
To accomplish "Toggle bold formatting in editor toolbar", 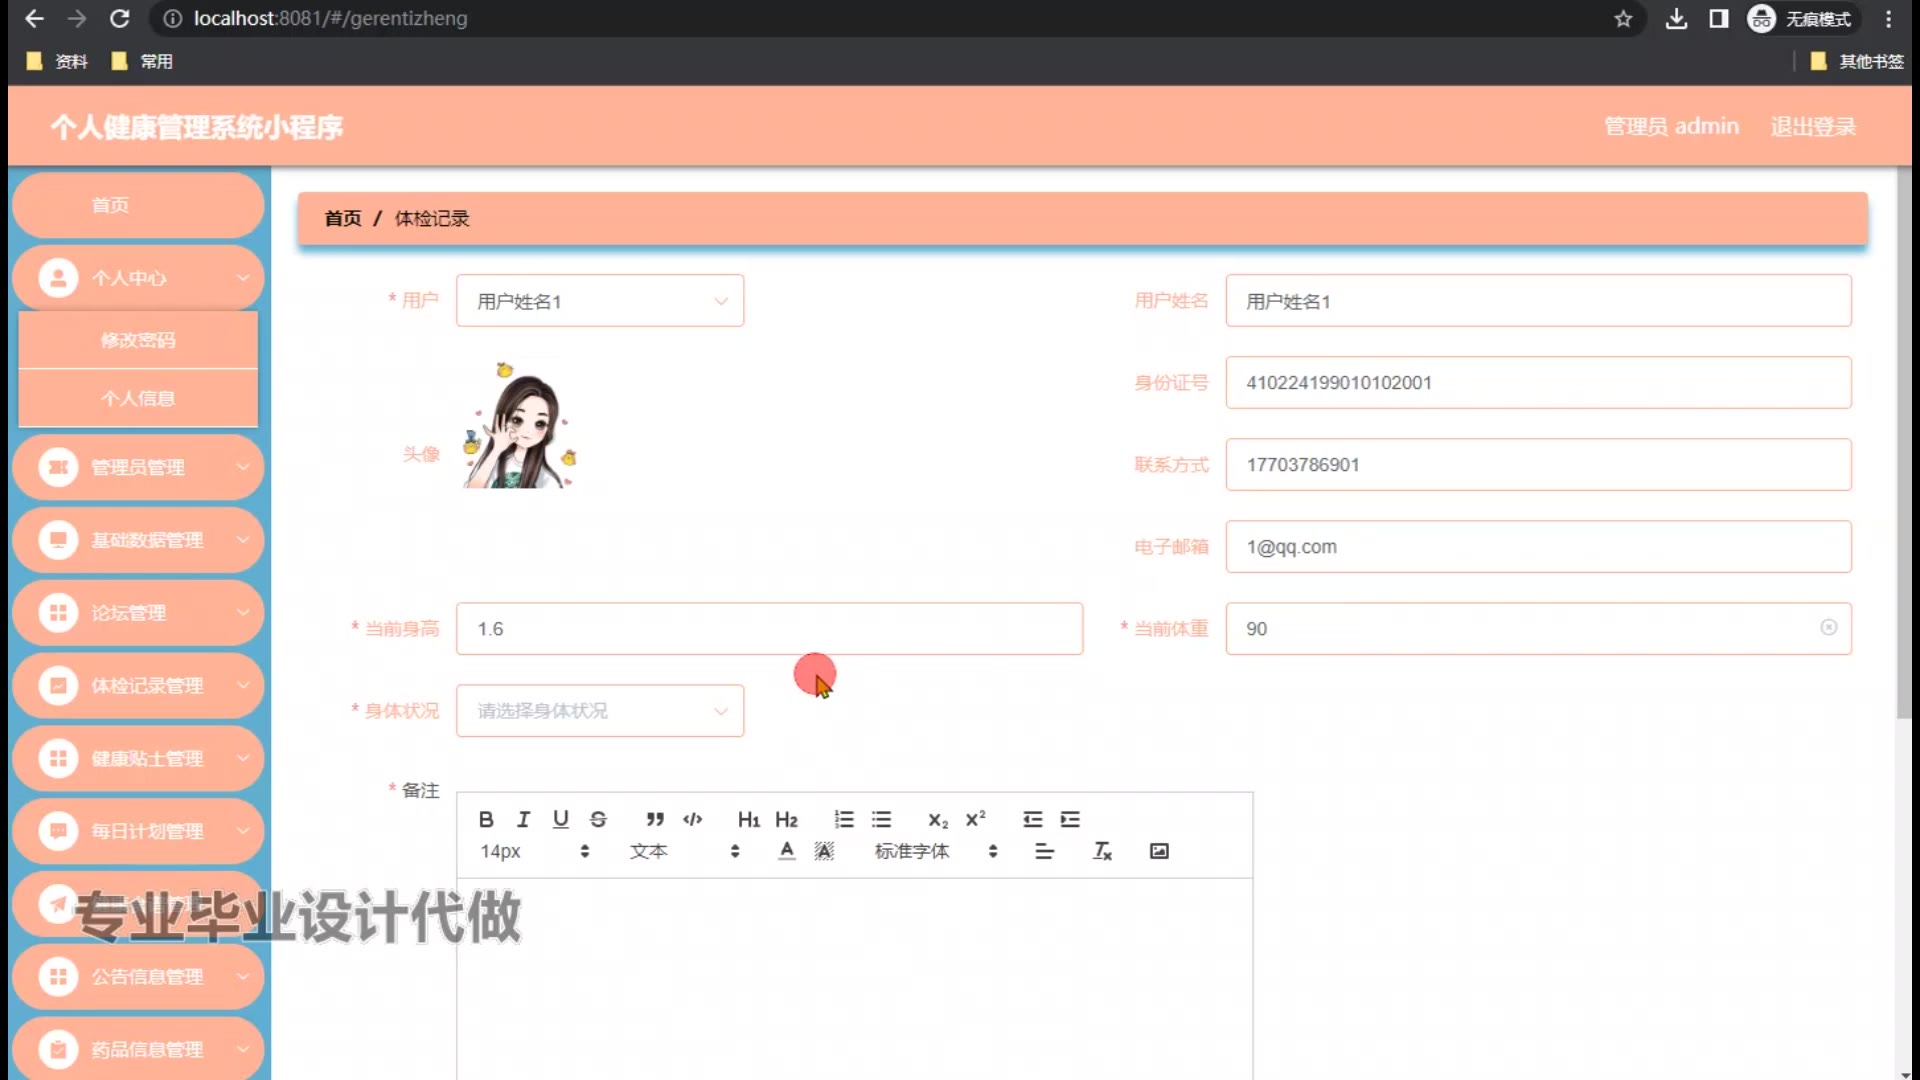I will pyautogui.click(x=486, y=819).
